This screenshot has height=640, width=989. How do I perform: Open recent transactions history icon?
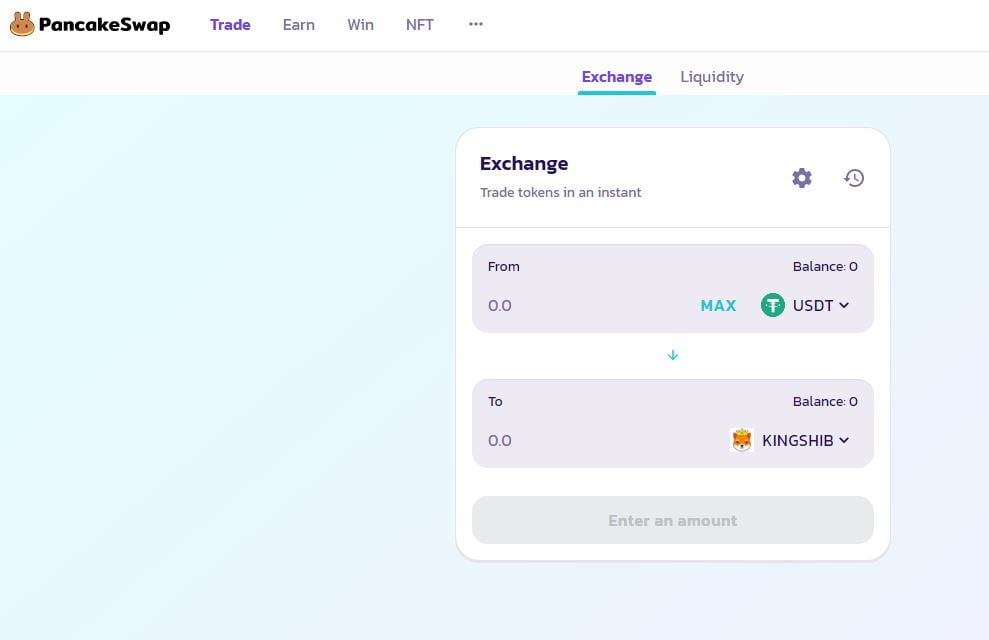[x=854, y=178]
